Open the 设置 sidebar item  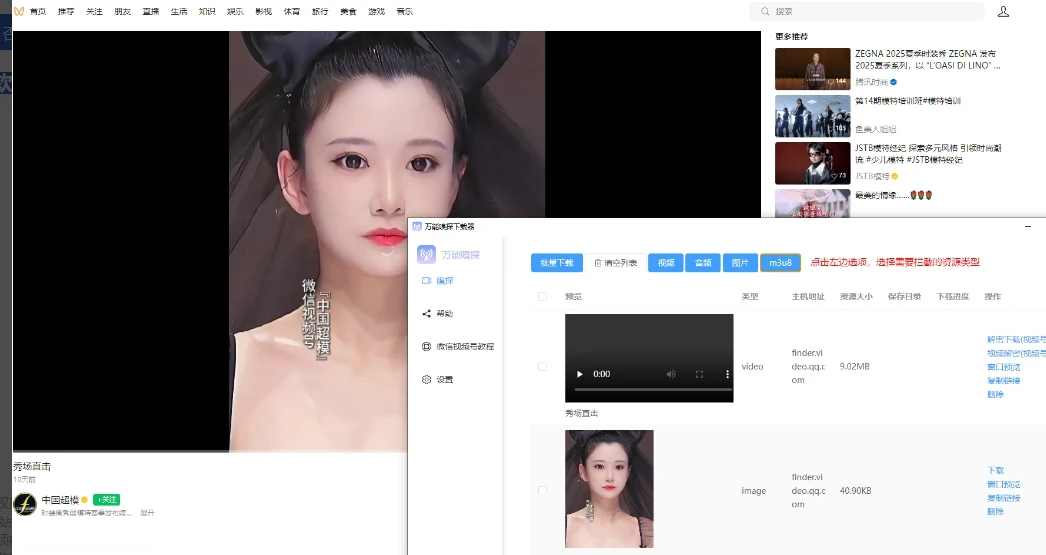(438, 379)
